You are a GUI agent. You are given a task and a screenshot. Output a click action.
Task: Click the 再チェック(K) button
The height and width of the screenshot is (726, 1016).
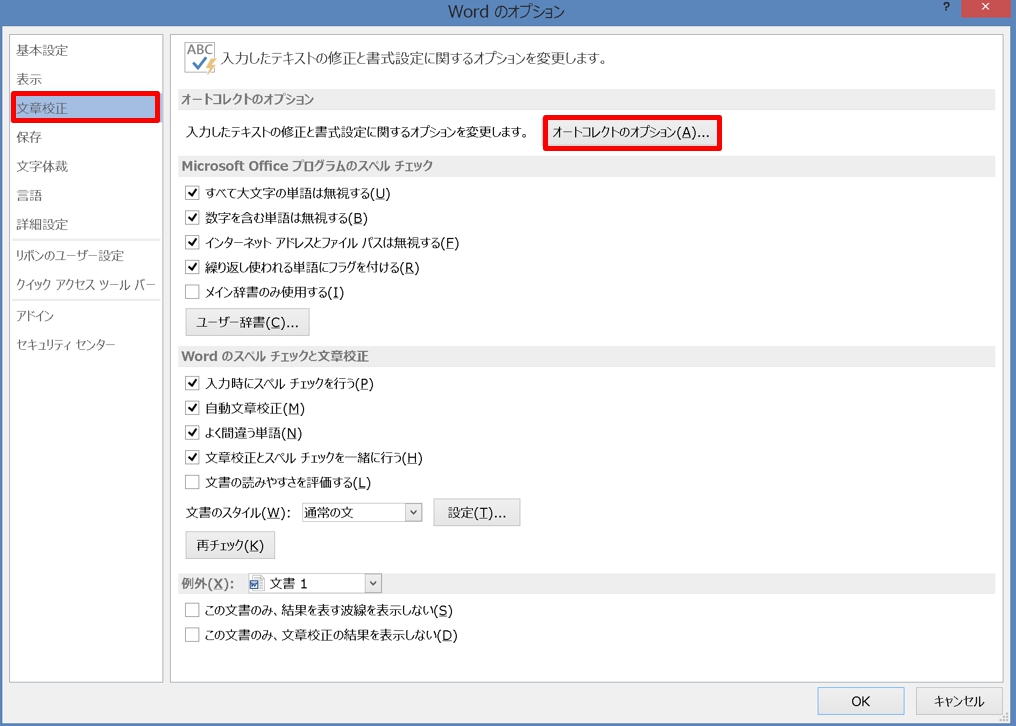pos(230,545)
